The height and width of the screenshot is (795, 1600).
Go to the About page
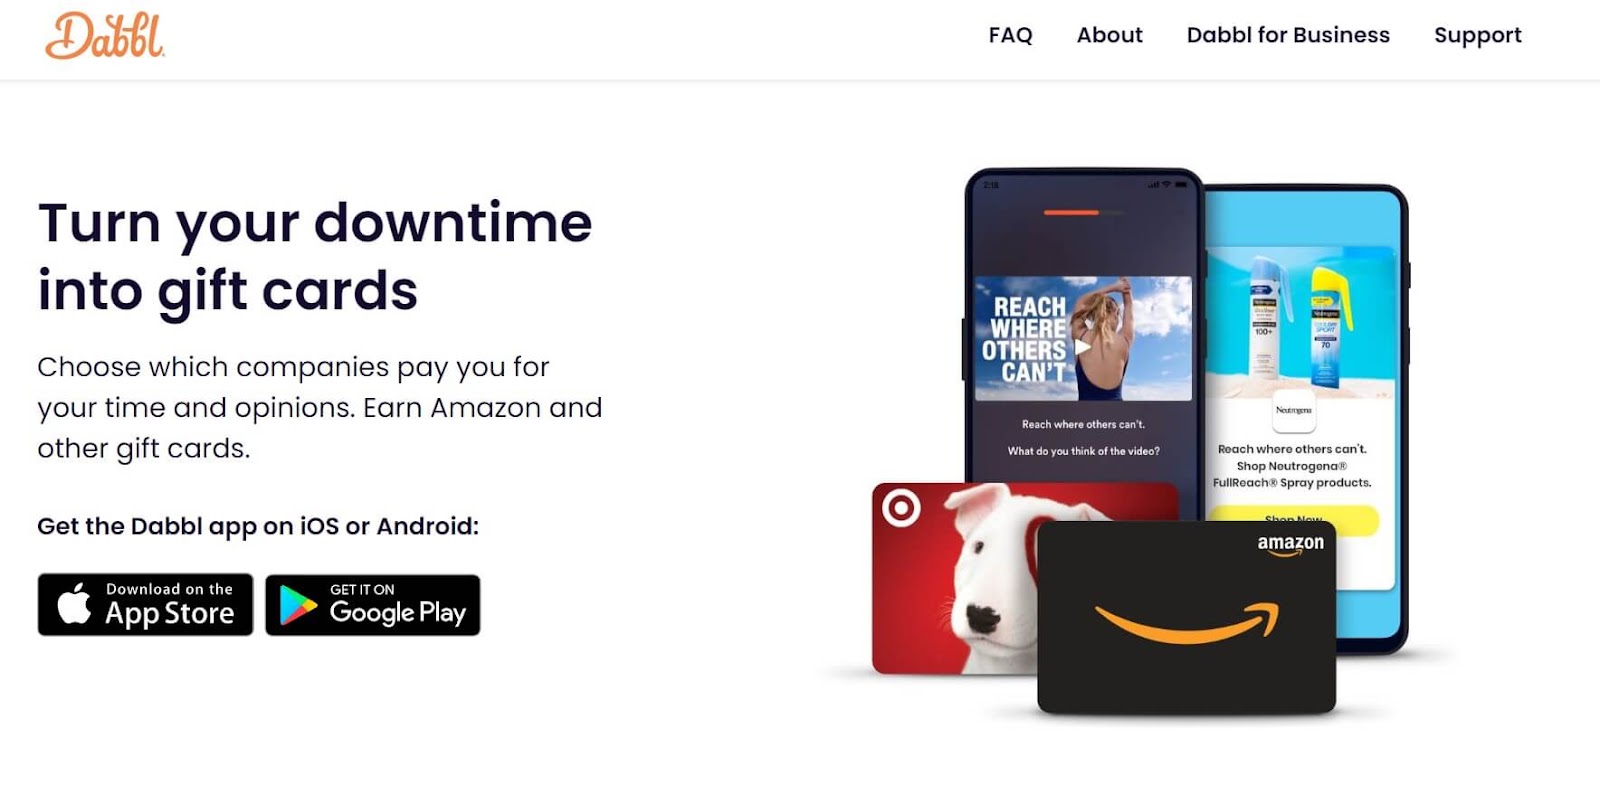pyautogui.click(x=1109, y=35)
